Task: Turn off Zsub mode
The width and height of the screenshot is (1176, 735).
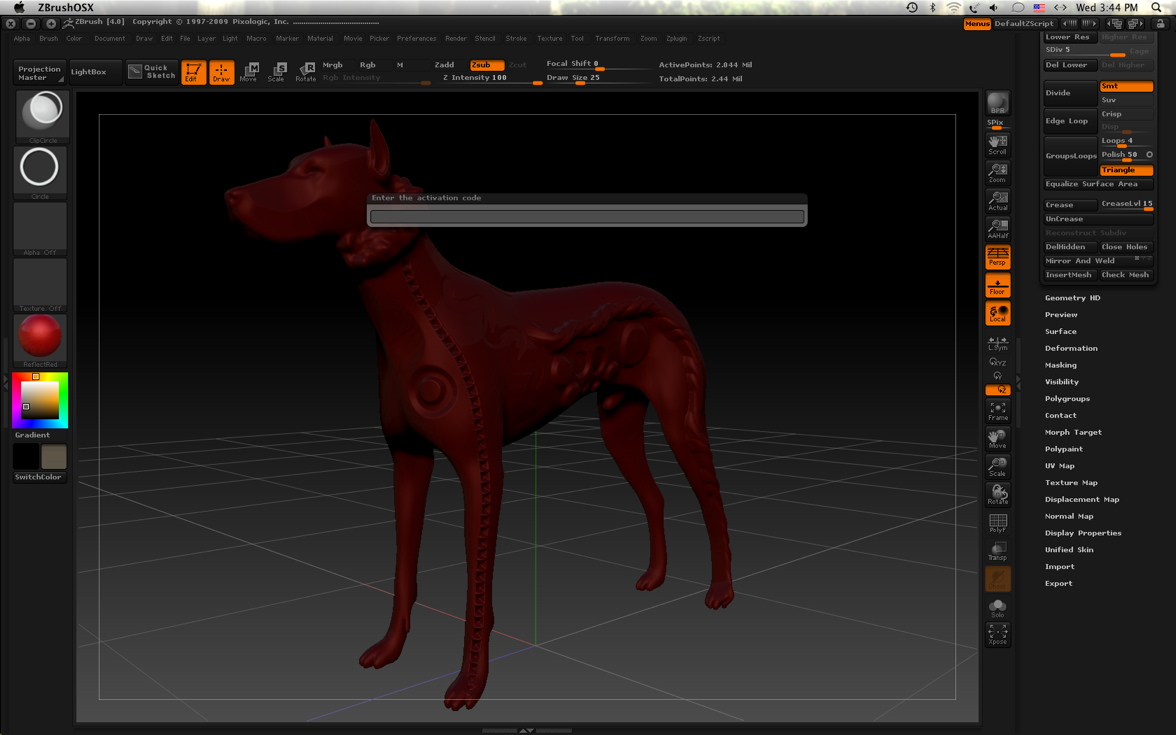Action: click(x=486, y=65)
